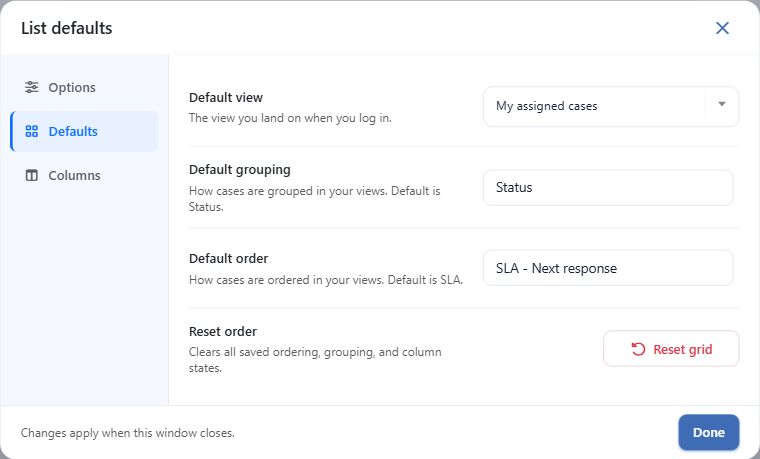Click the Reset order label
This screenshot has width=760, height=459.
coord(223,332)
